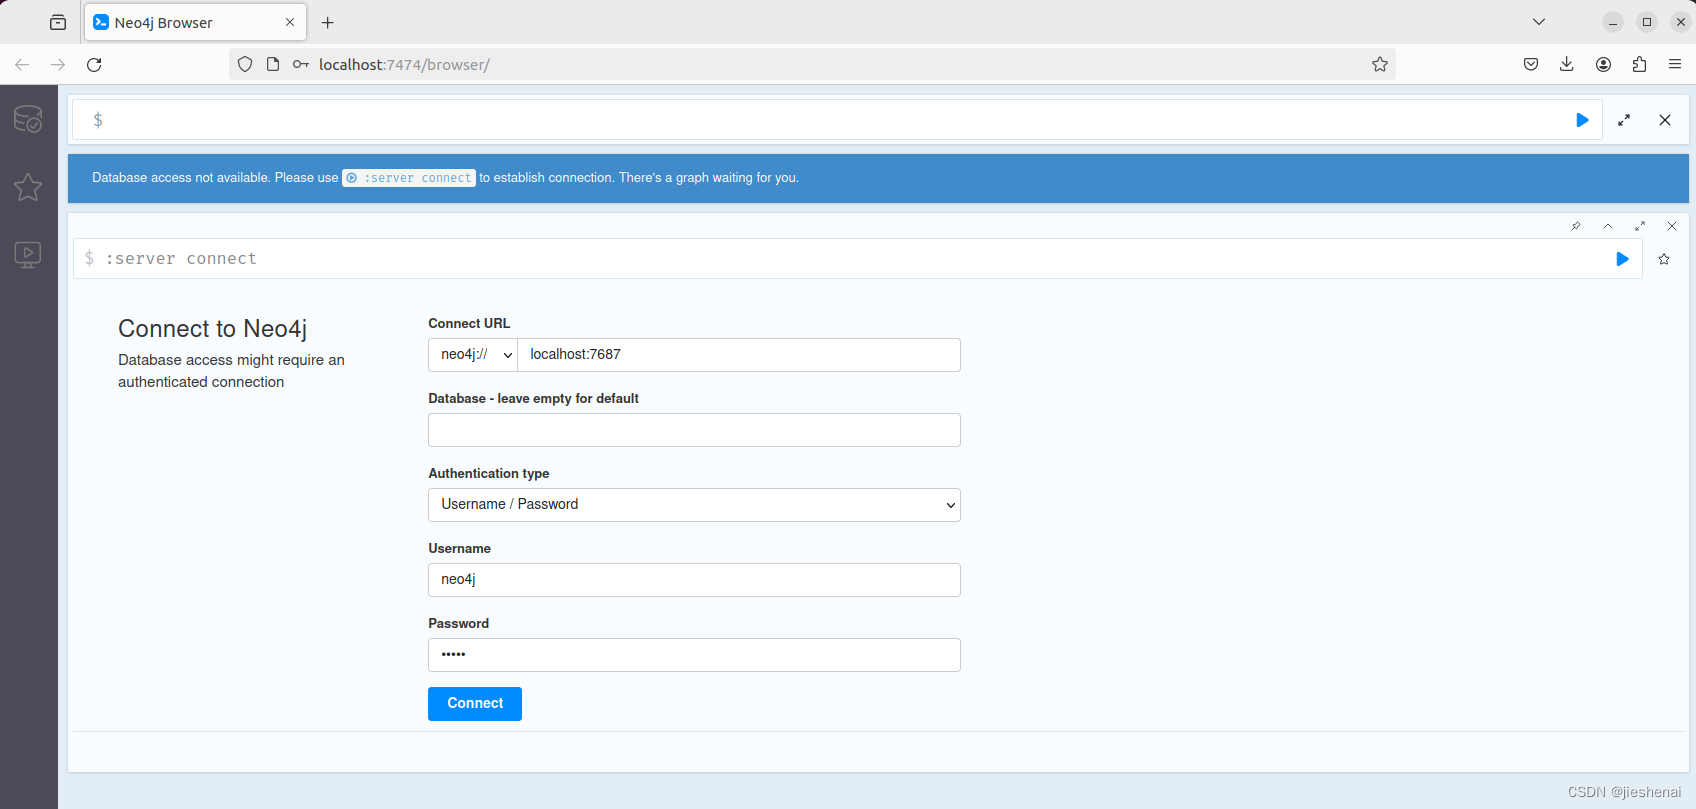Open the site information page icon
This screenshot has width=1696, height=809.
273,64
